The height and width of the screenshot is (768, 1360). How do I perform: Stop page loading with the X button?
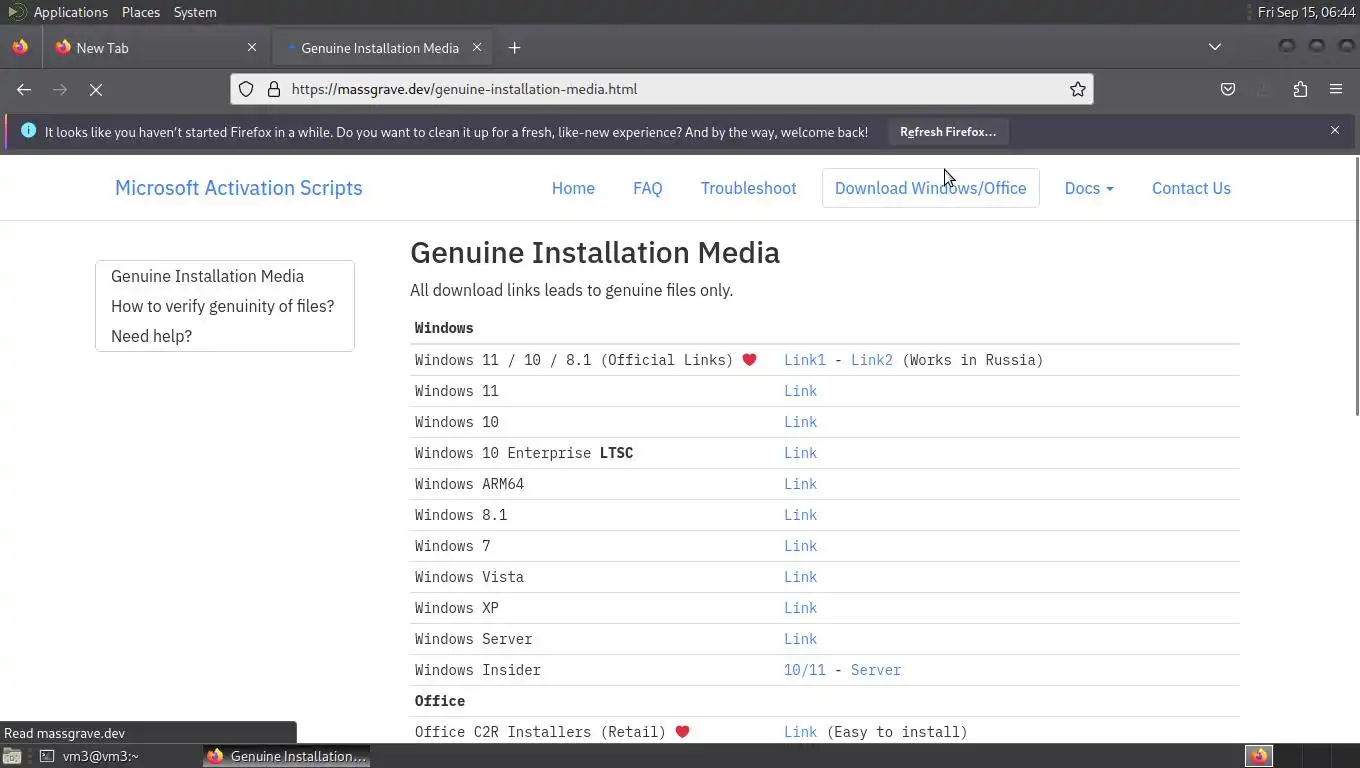point(96,89)
